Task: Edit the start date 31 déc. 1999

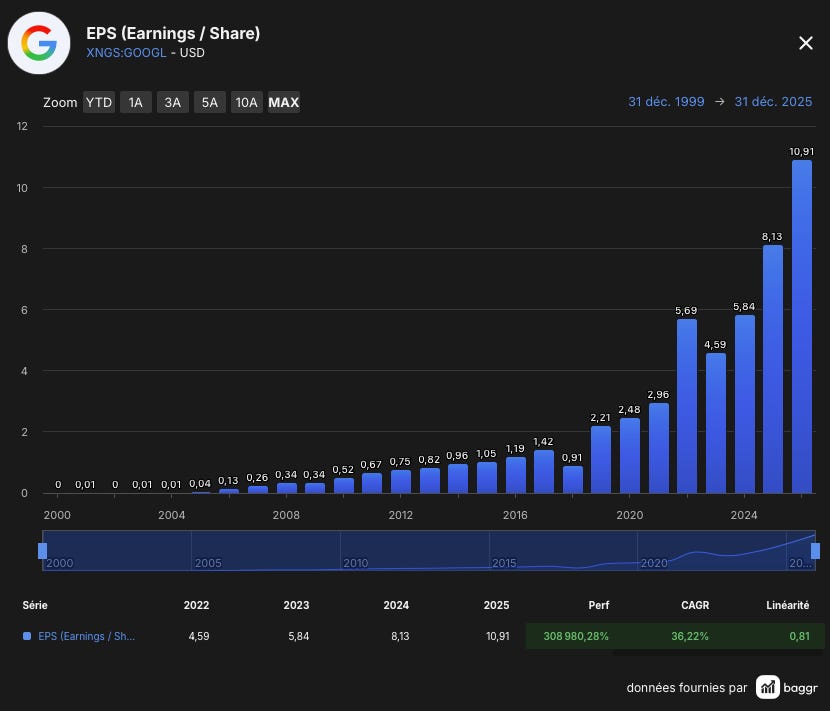Action: [666, 102]
